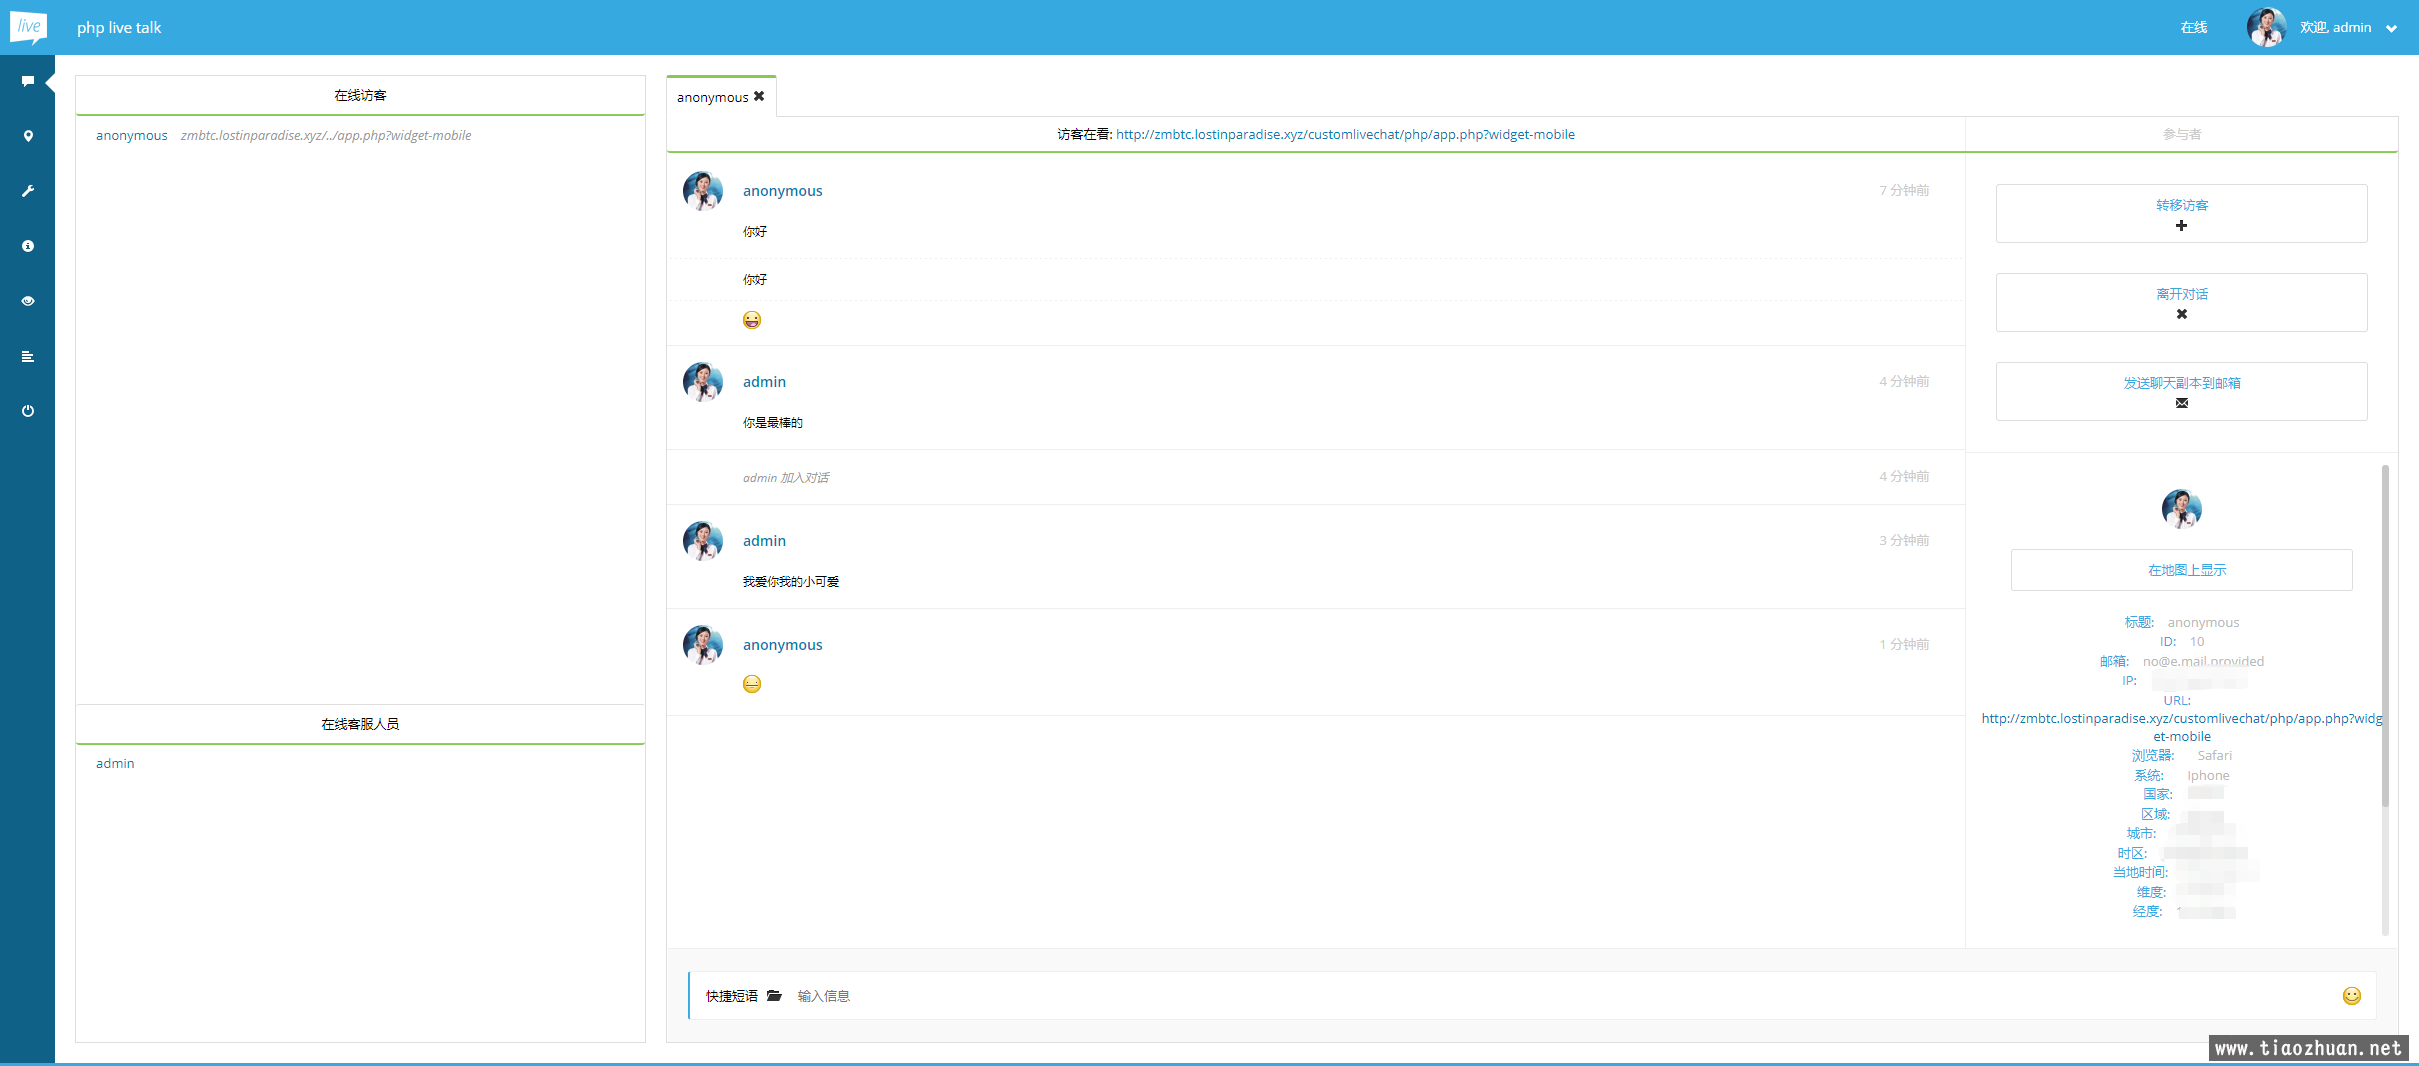Click the 在地图上显示 show on map button

coord(2181,570)
